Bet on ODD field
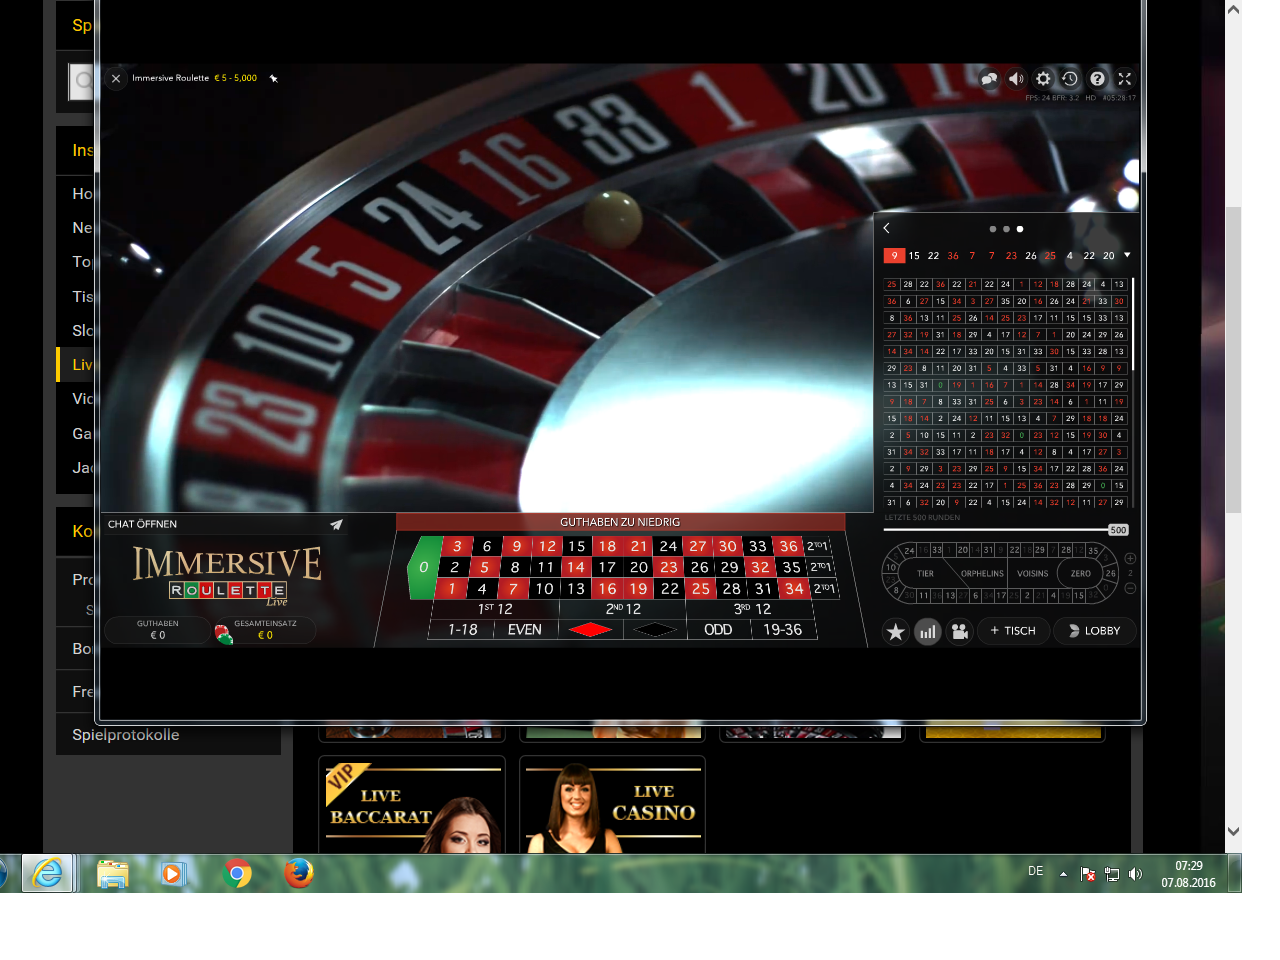The image size is (1280, 960). pos(718,629)
